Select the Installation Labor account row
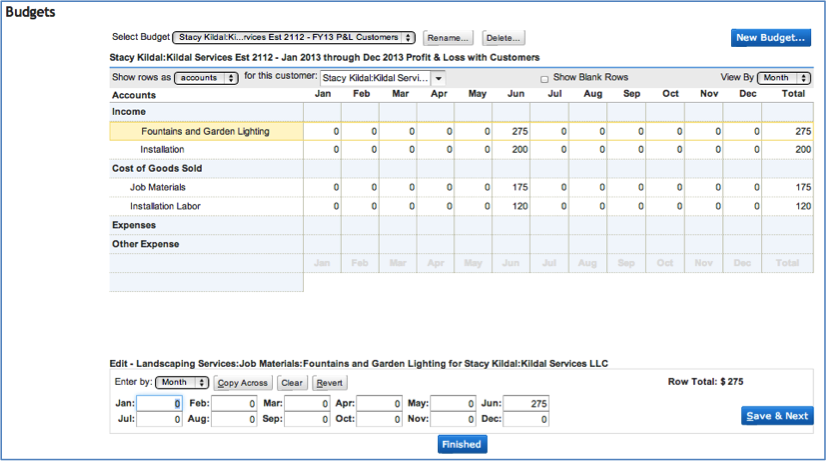The height and width of the screenshot is (461, 826). 165,206
